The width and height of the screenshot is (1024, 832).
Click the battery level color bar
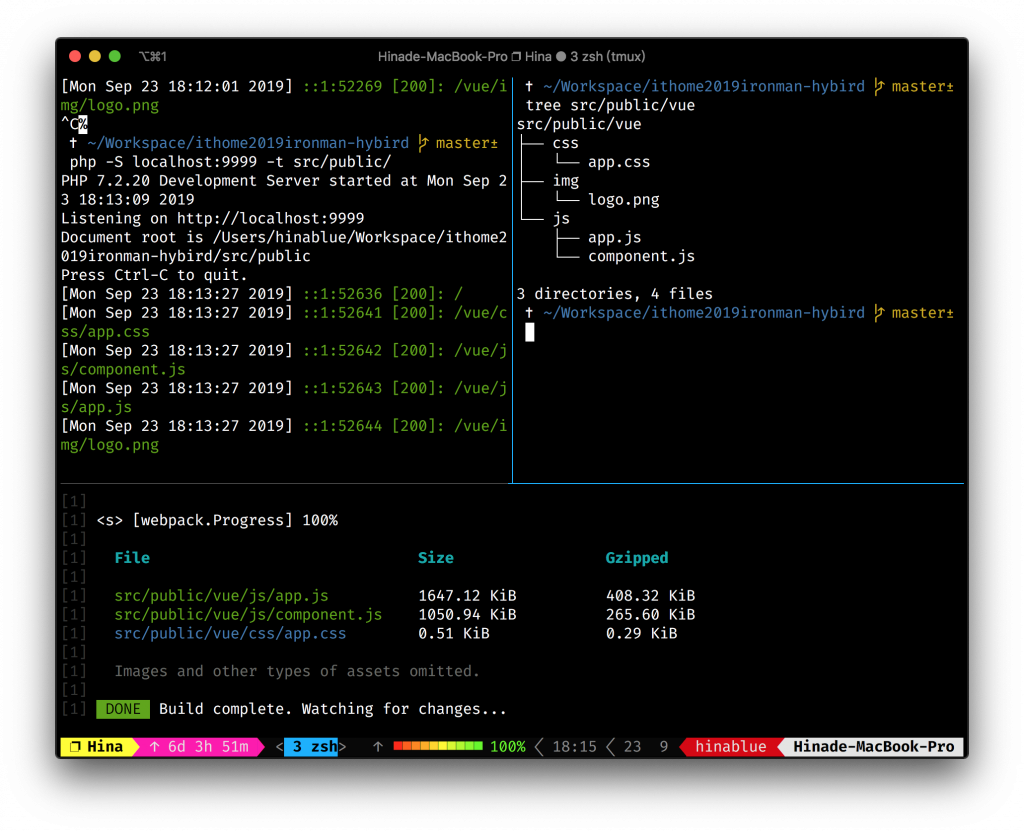[438, 746]
